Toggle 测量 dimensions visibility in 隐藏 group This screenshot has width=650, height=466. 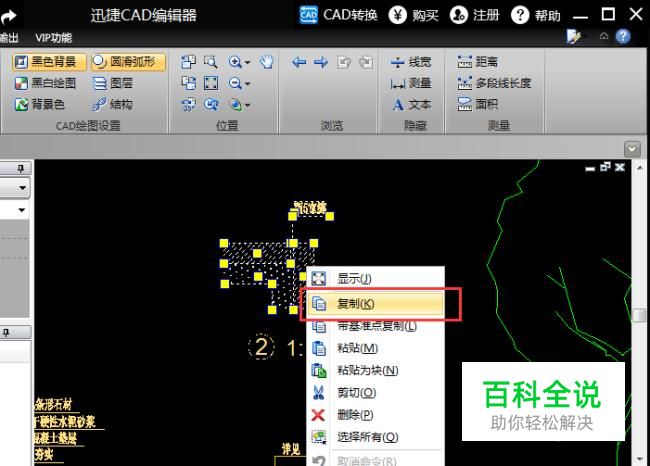(x=411, y=83)
